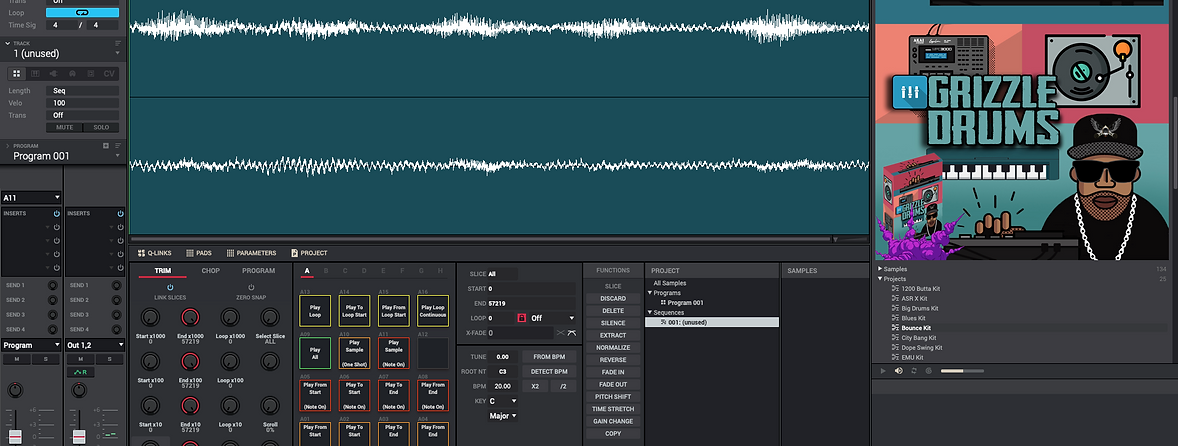Click the FROM BPM button
The image size is (1178, 446).
pos(548,357)
